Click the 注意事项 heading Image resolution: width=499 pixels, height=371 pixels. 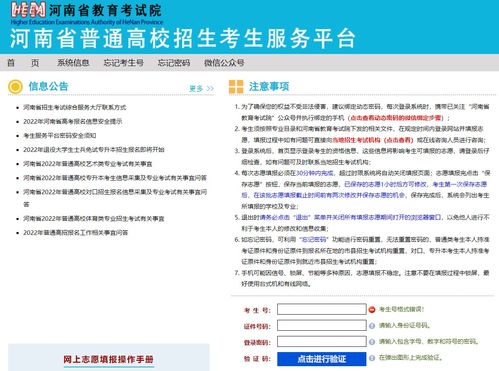point(269,87)
